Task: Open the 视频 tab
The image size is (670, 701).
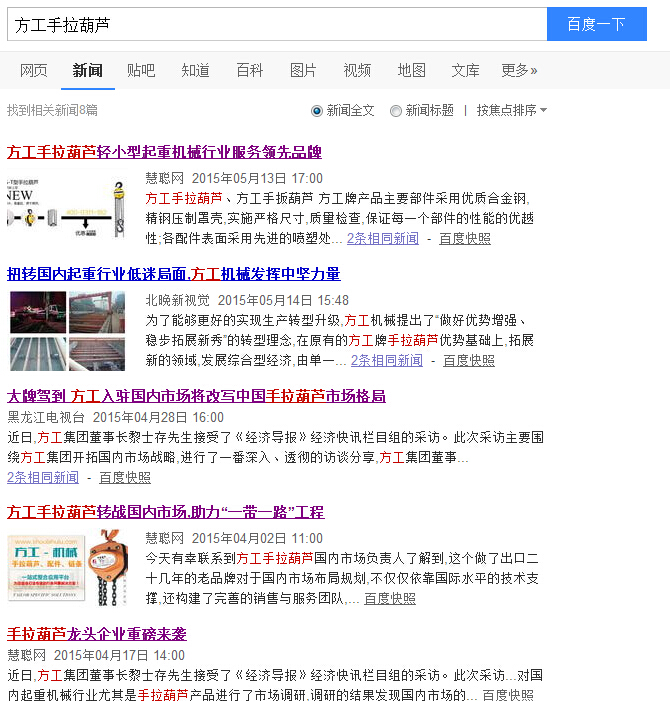Action: 357,70
